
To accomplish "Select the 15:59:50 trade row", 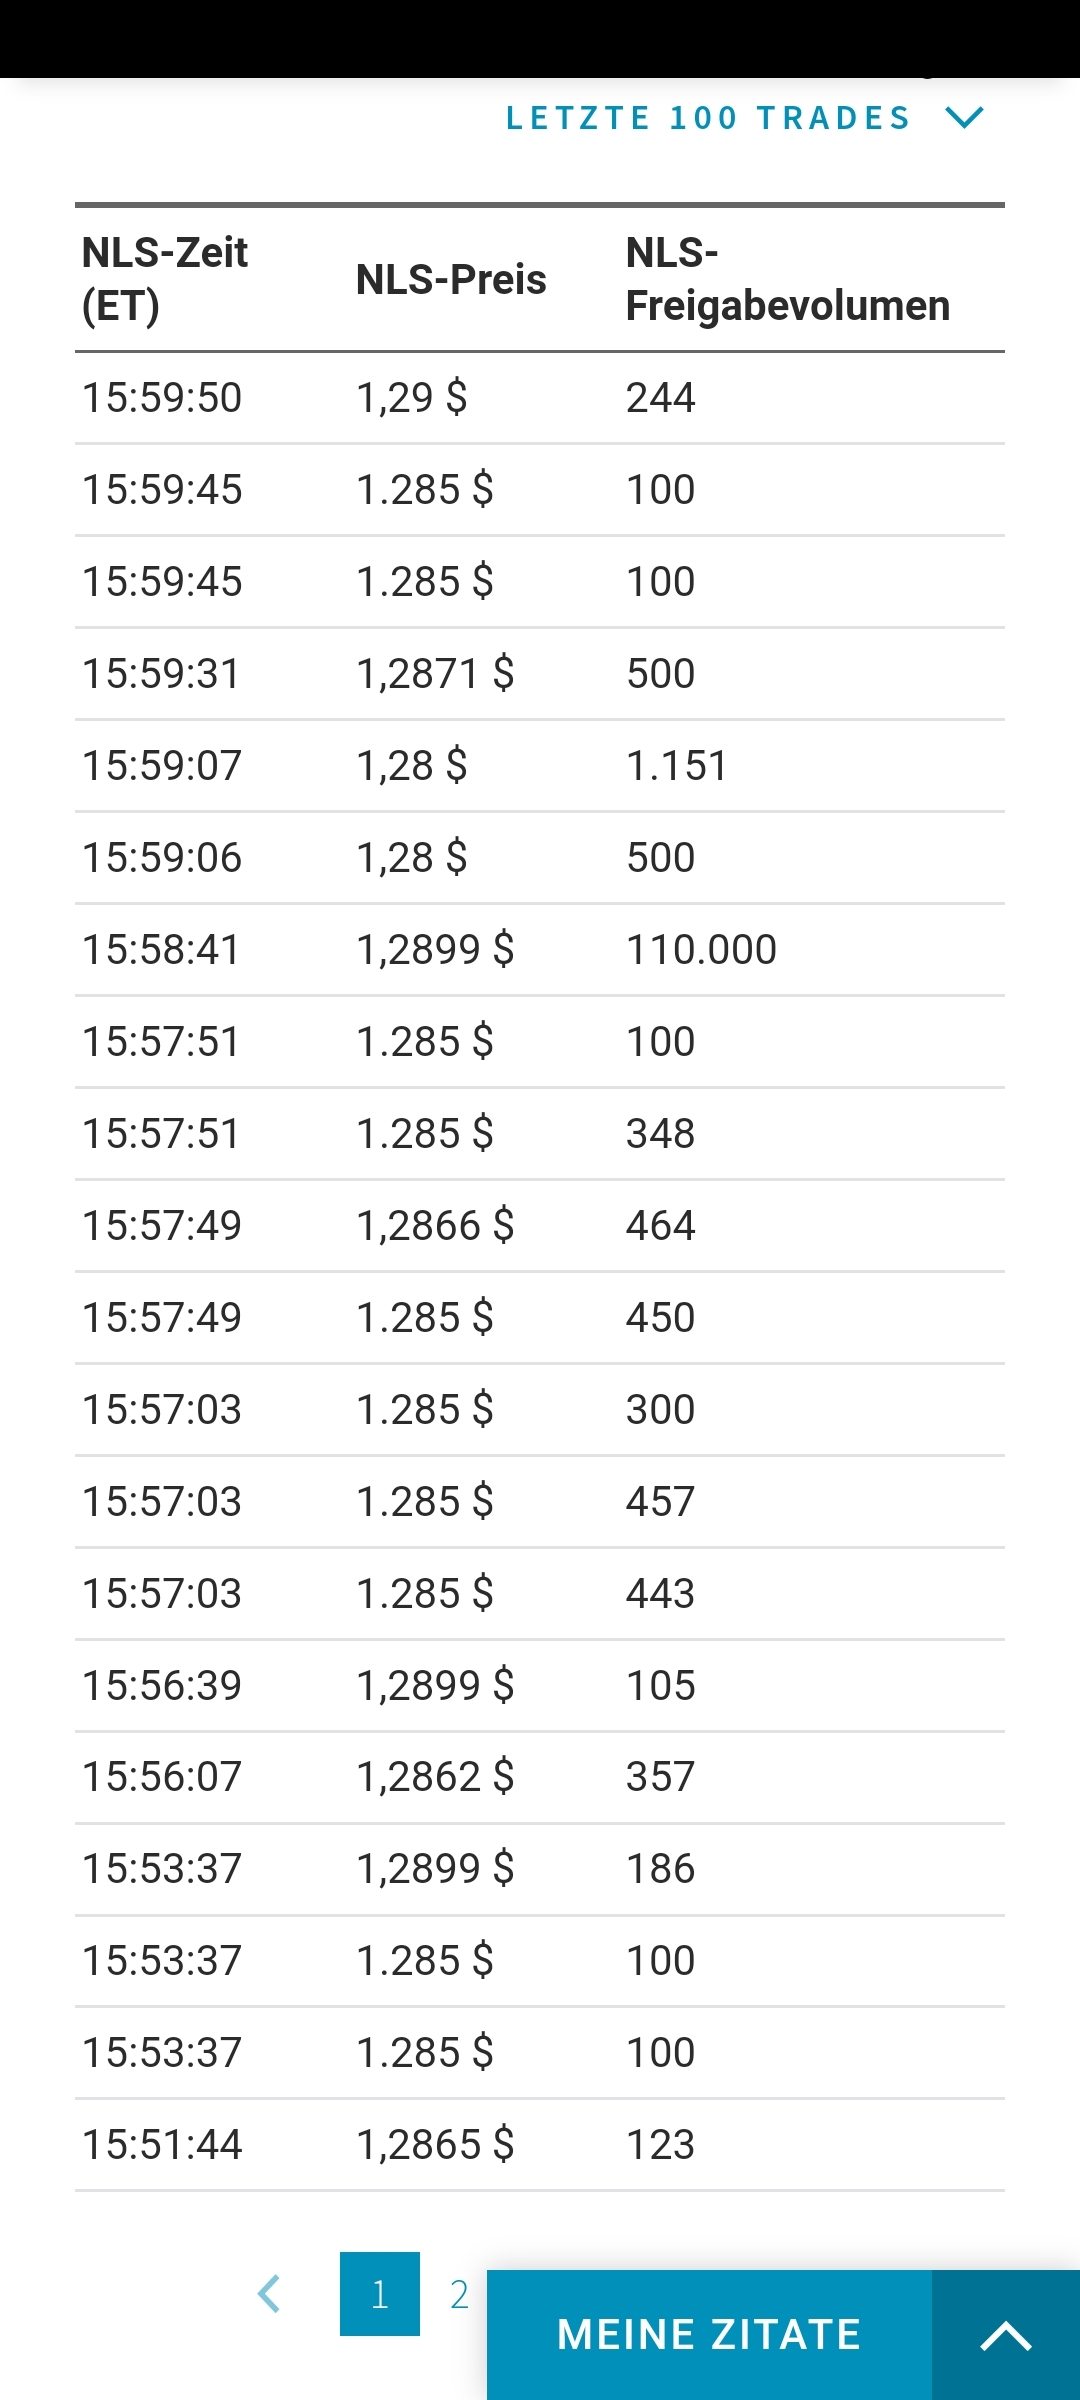I will [540, 398].
